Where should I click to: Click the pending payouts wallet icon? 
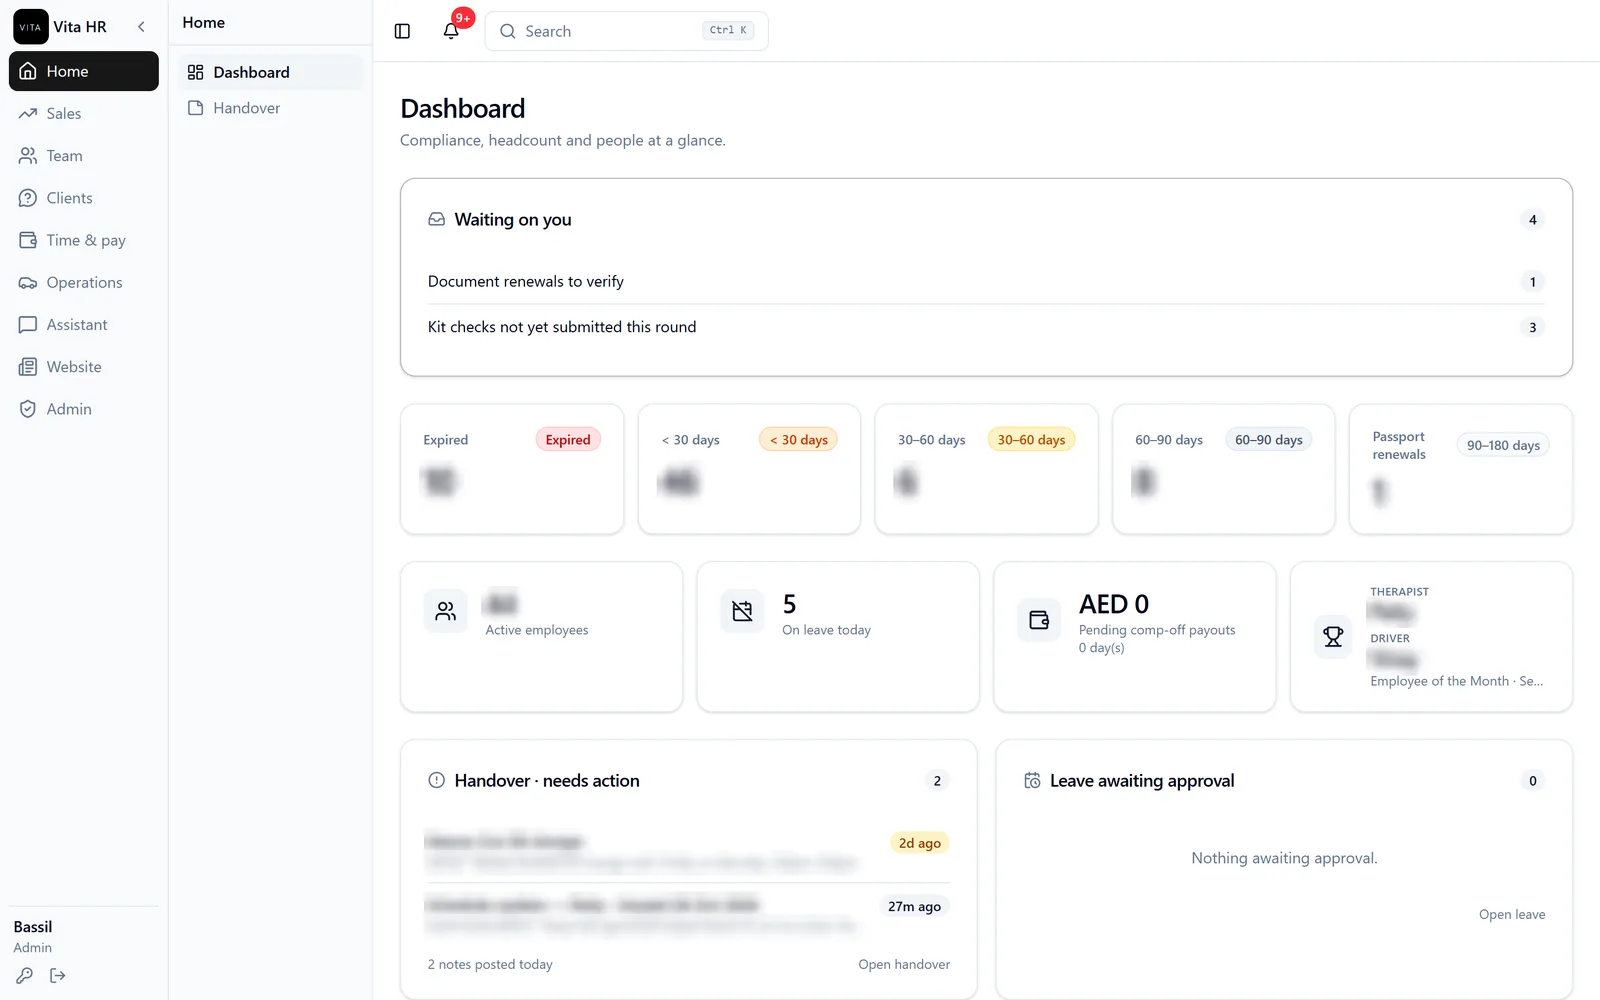click(1039, 620)
